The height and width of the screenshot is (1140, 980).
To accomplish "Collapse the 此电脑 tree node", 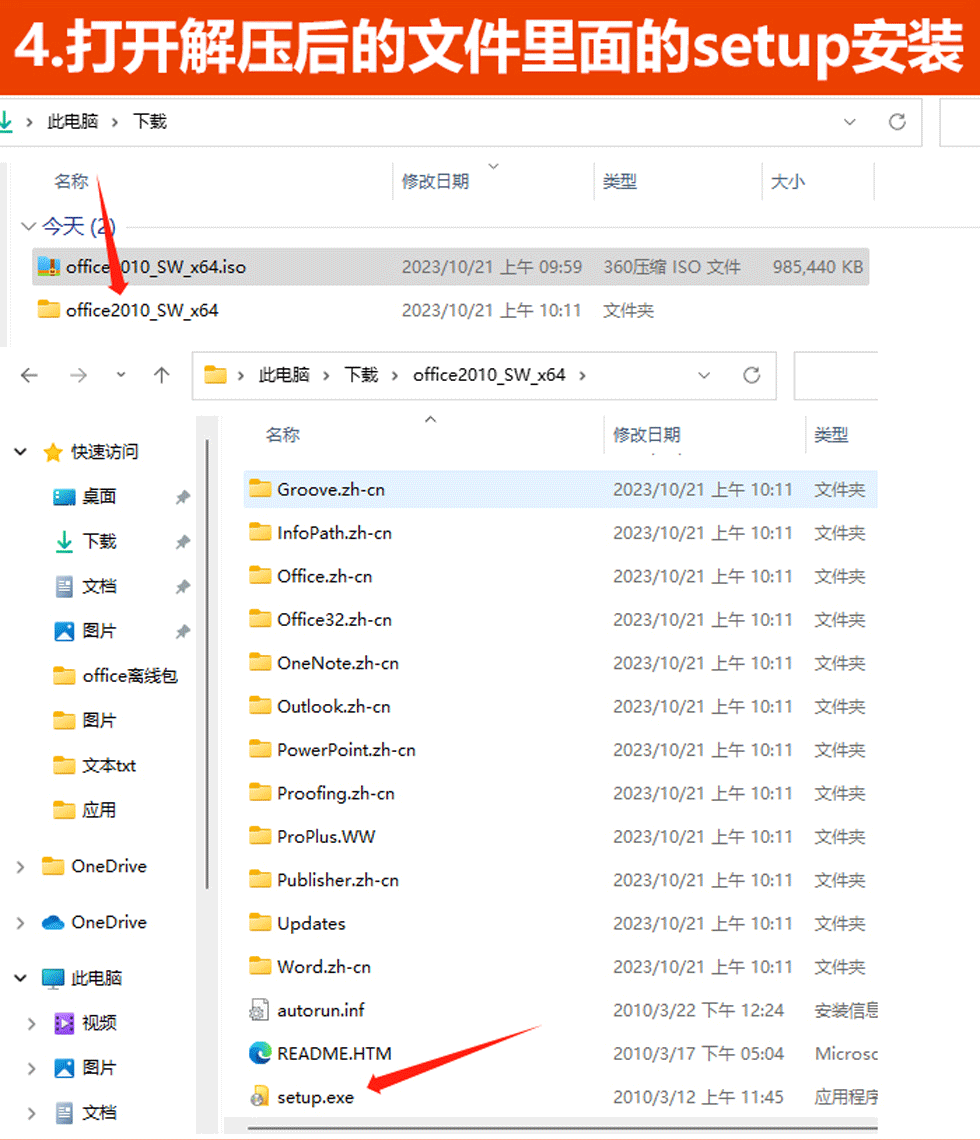I will tap(20, 979).
